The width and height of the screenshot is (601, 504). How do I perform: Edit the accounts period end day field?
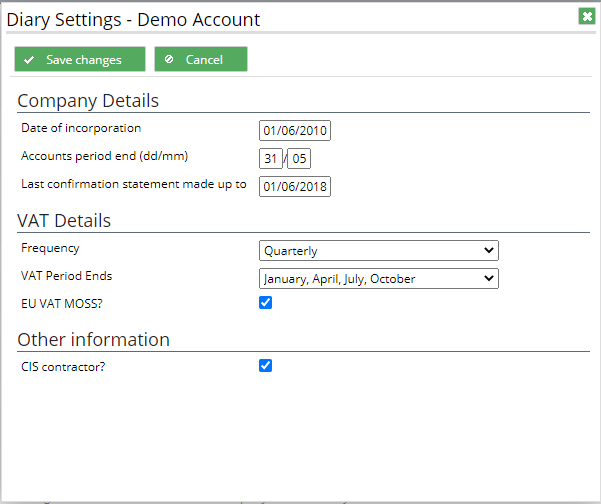(271, 158)
